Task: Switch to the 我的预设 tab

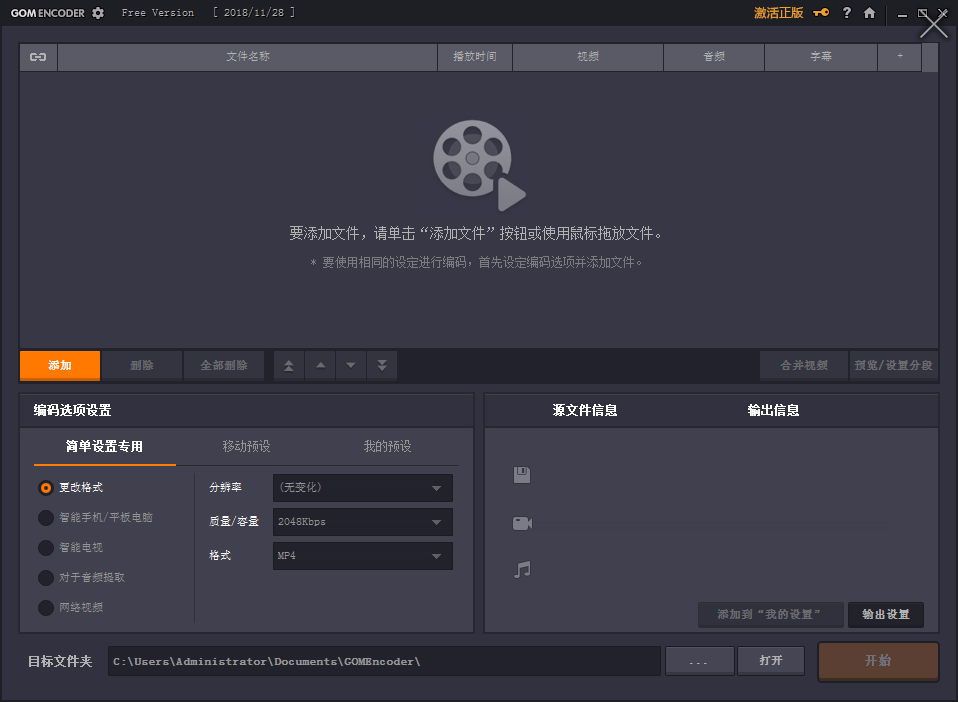Action: pos(388,447)
